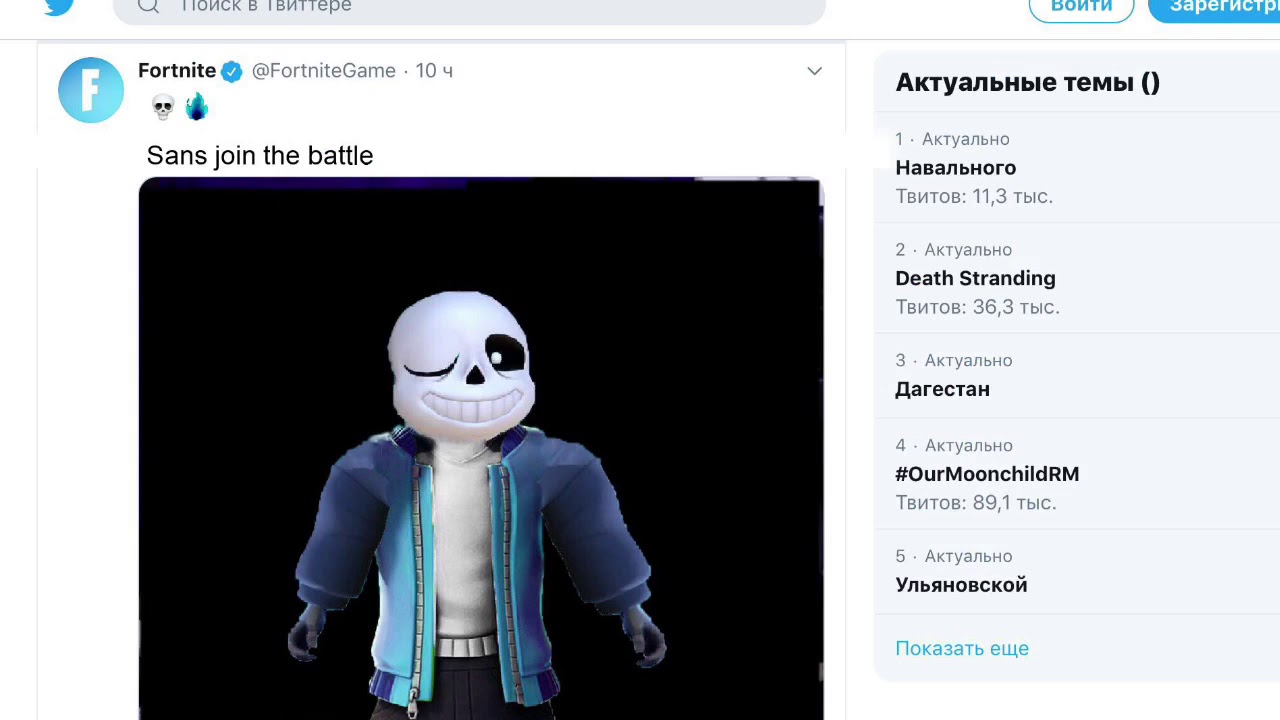Click Показать еще to show more trends
This screenshot has width=1280, height=720.
pyautogui.click(x=962, y=649)
